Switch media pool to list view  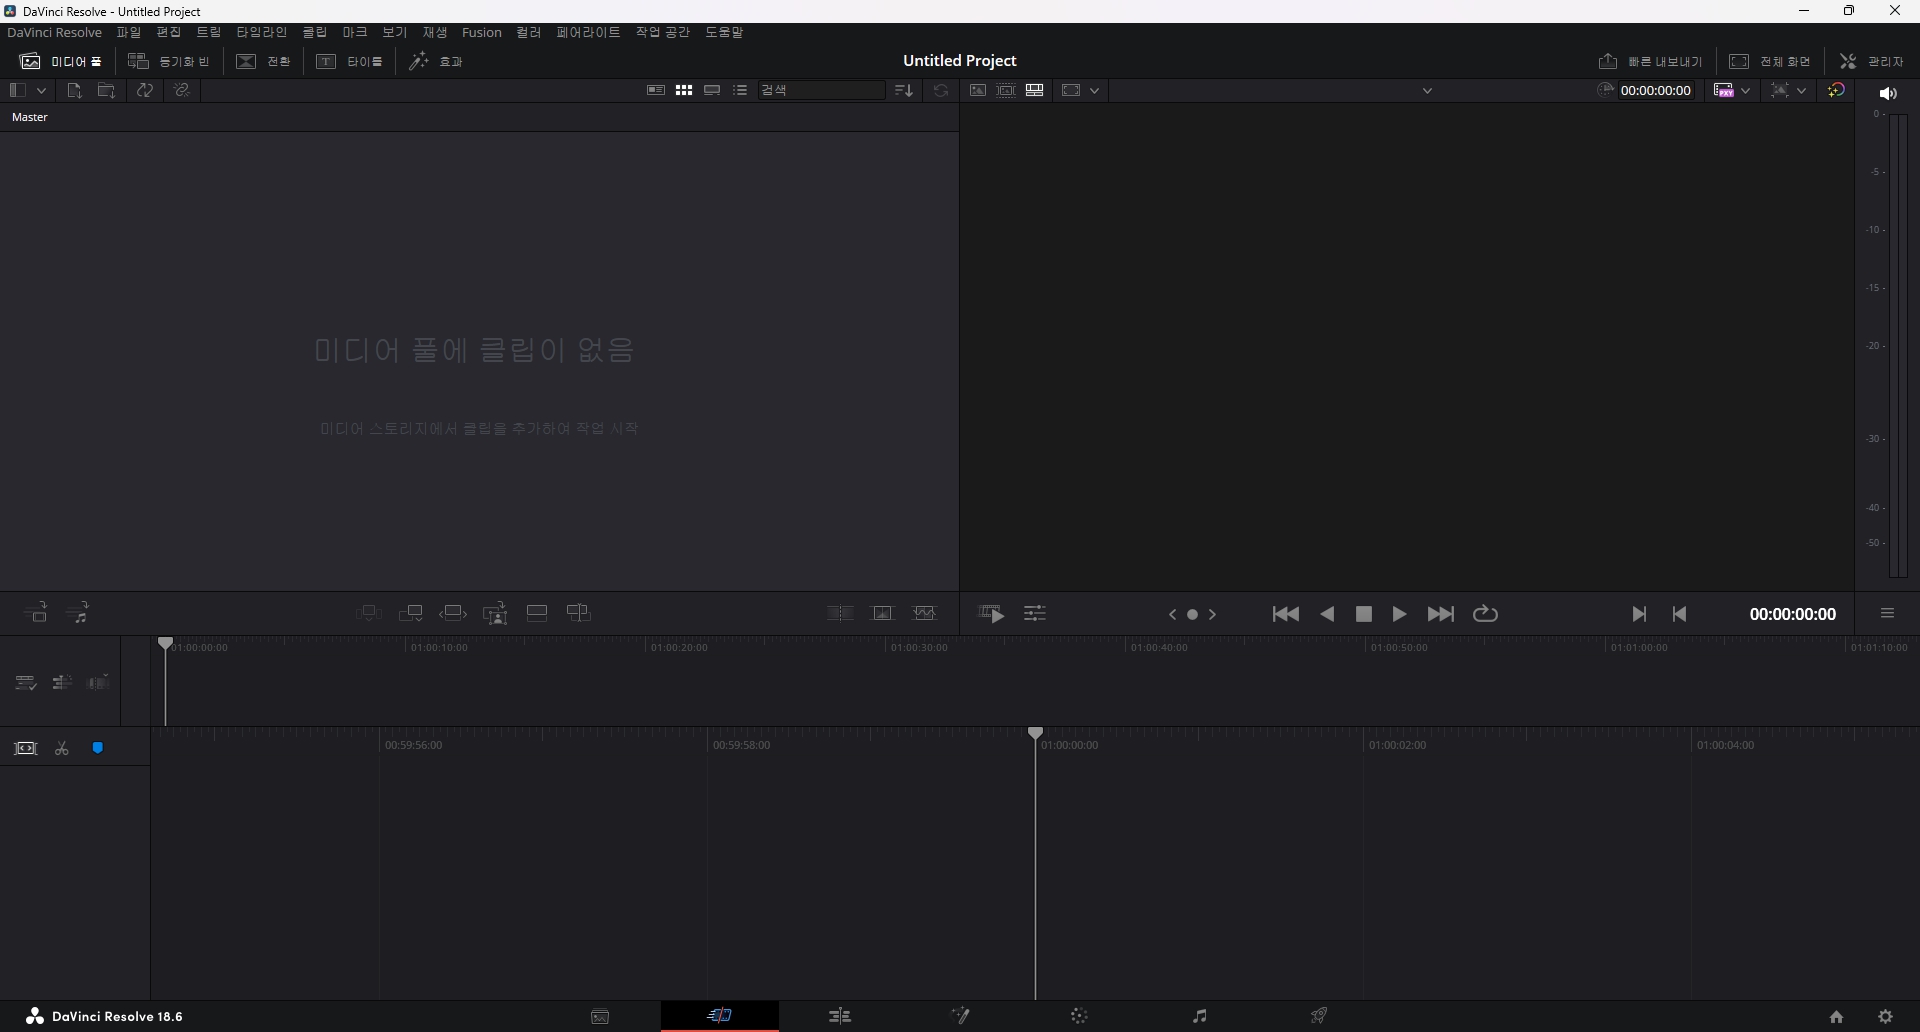tap(740, 90)
